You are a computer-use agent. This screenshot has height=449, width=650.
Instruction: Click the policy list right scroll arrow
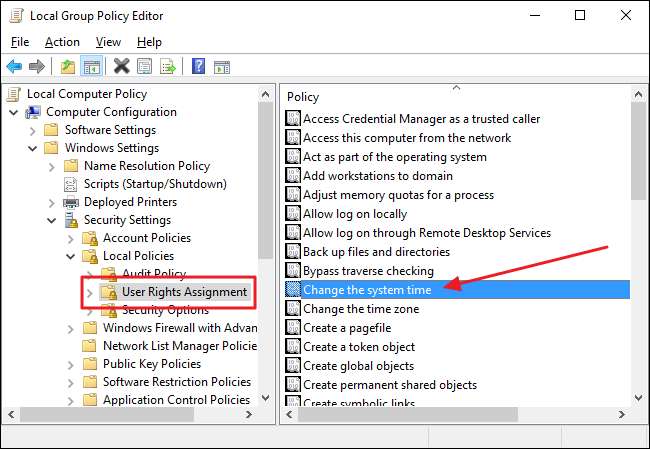pos(622,414)
